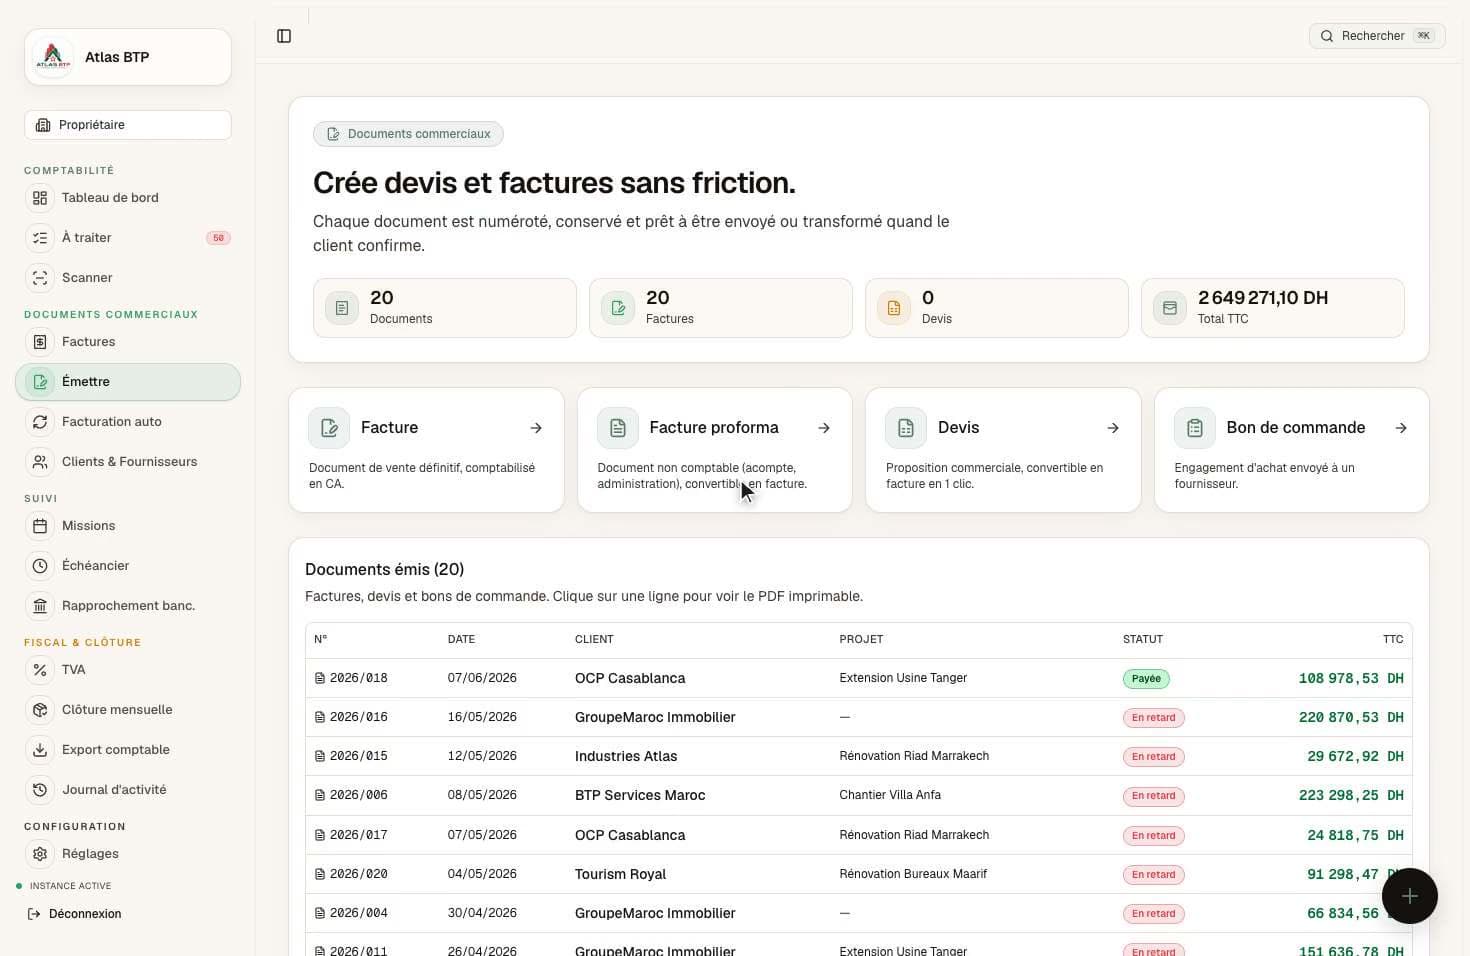The width and height of the screenshot is (1470, 956).
Task: Log out via Déconnexion
Action: coord(74,914)
